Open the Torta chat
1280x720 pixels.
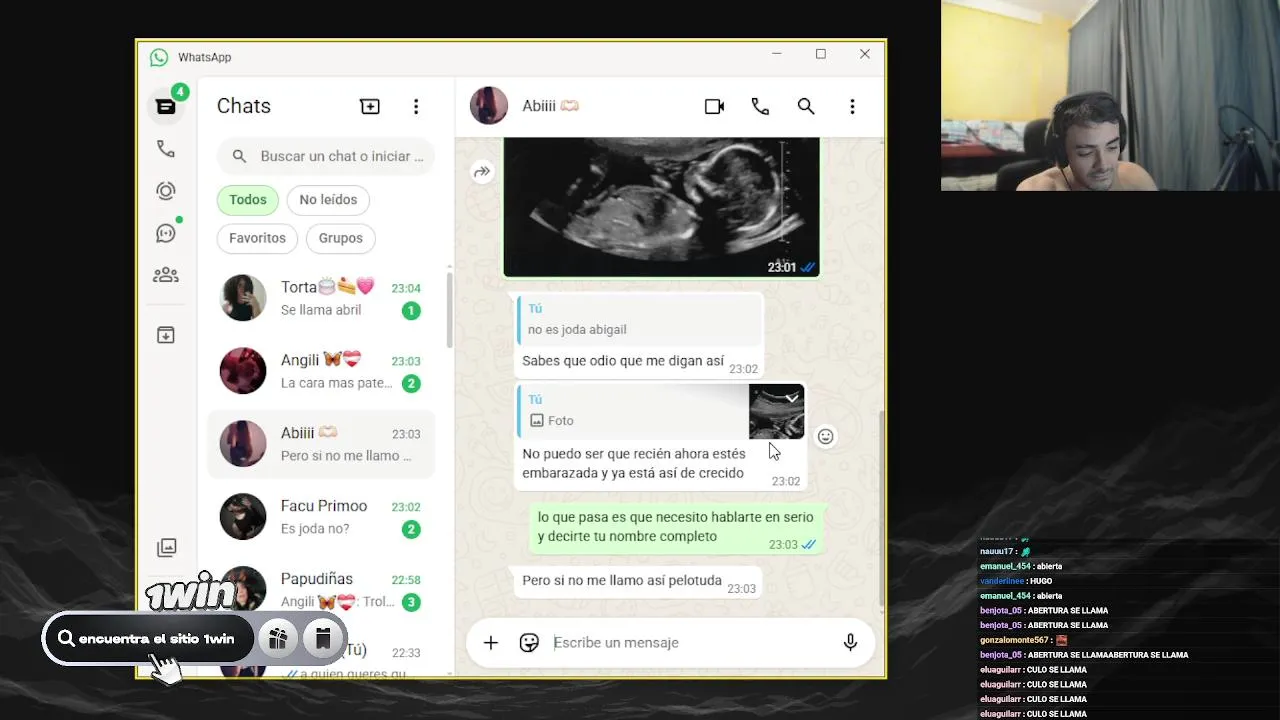[x=322, y=298]
